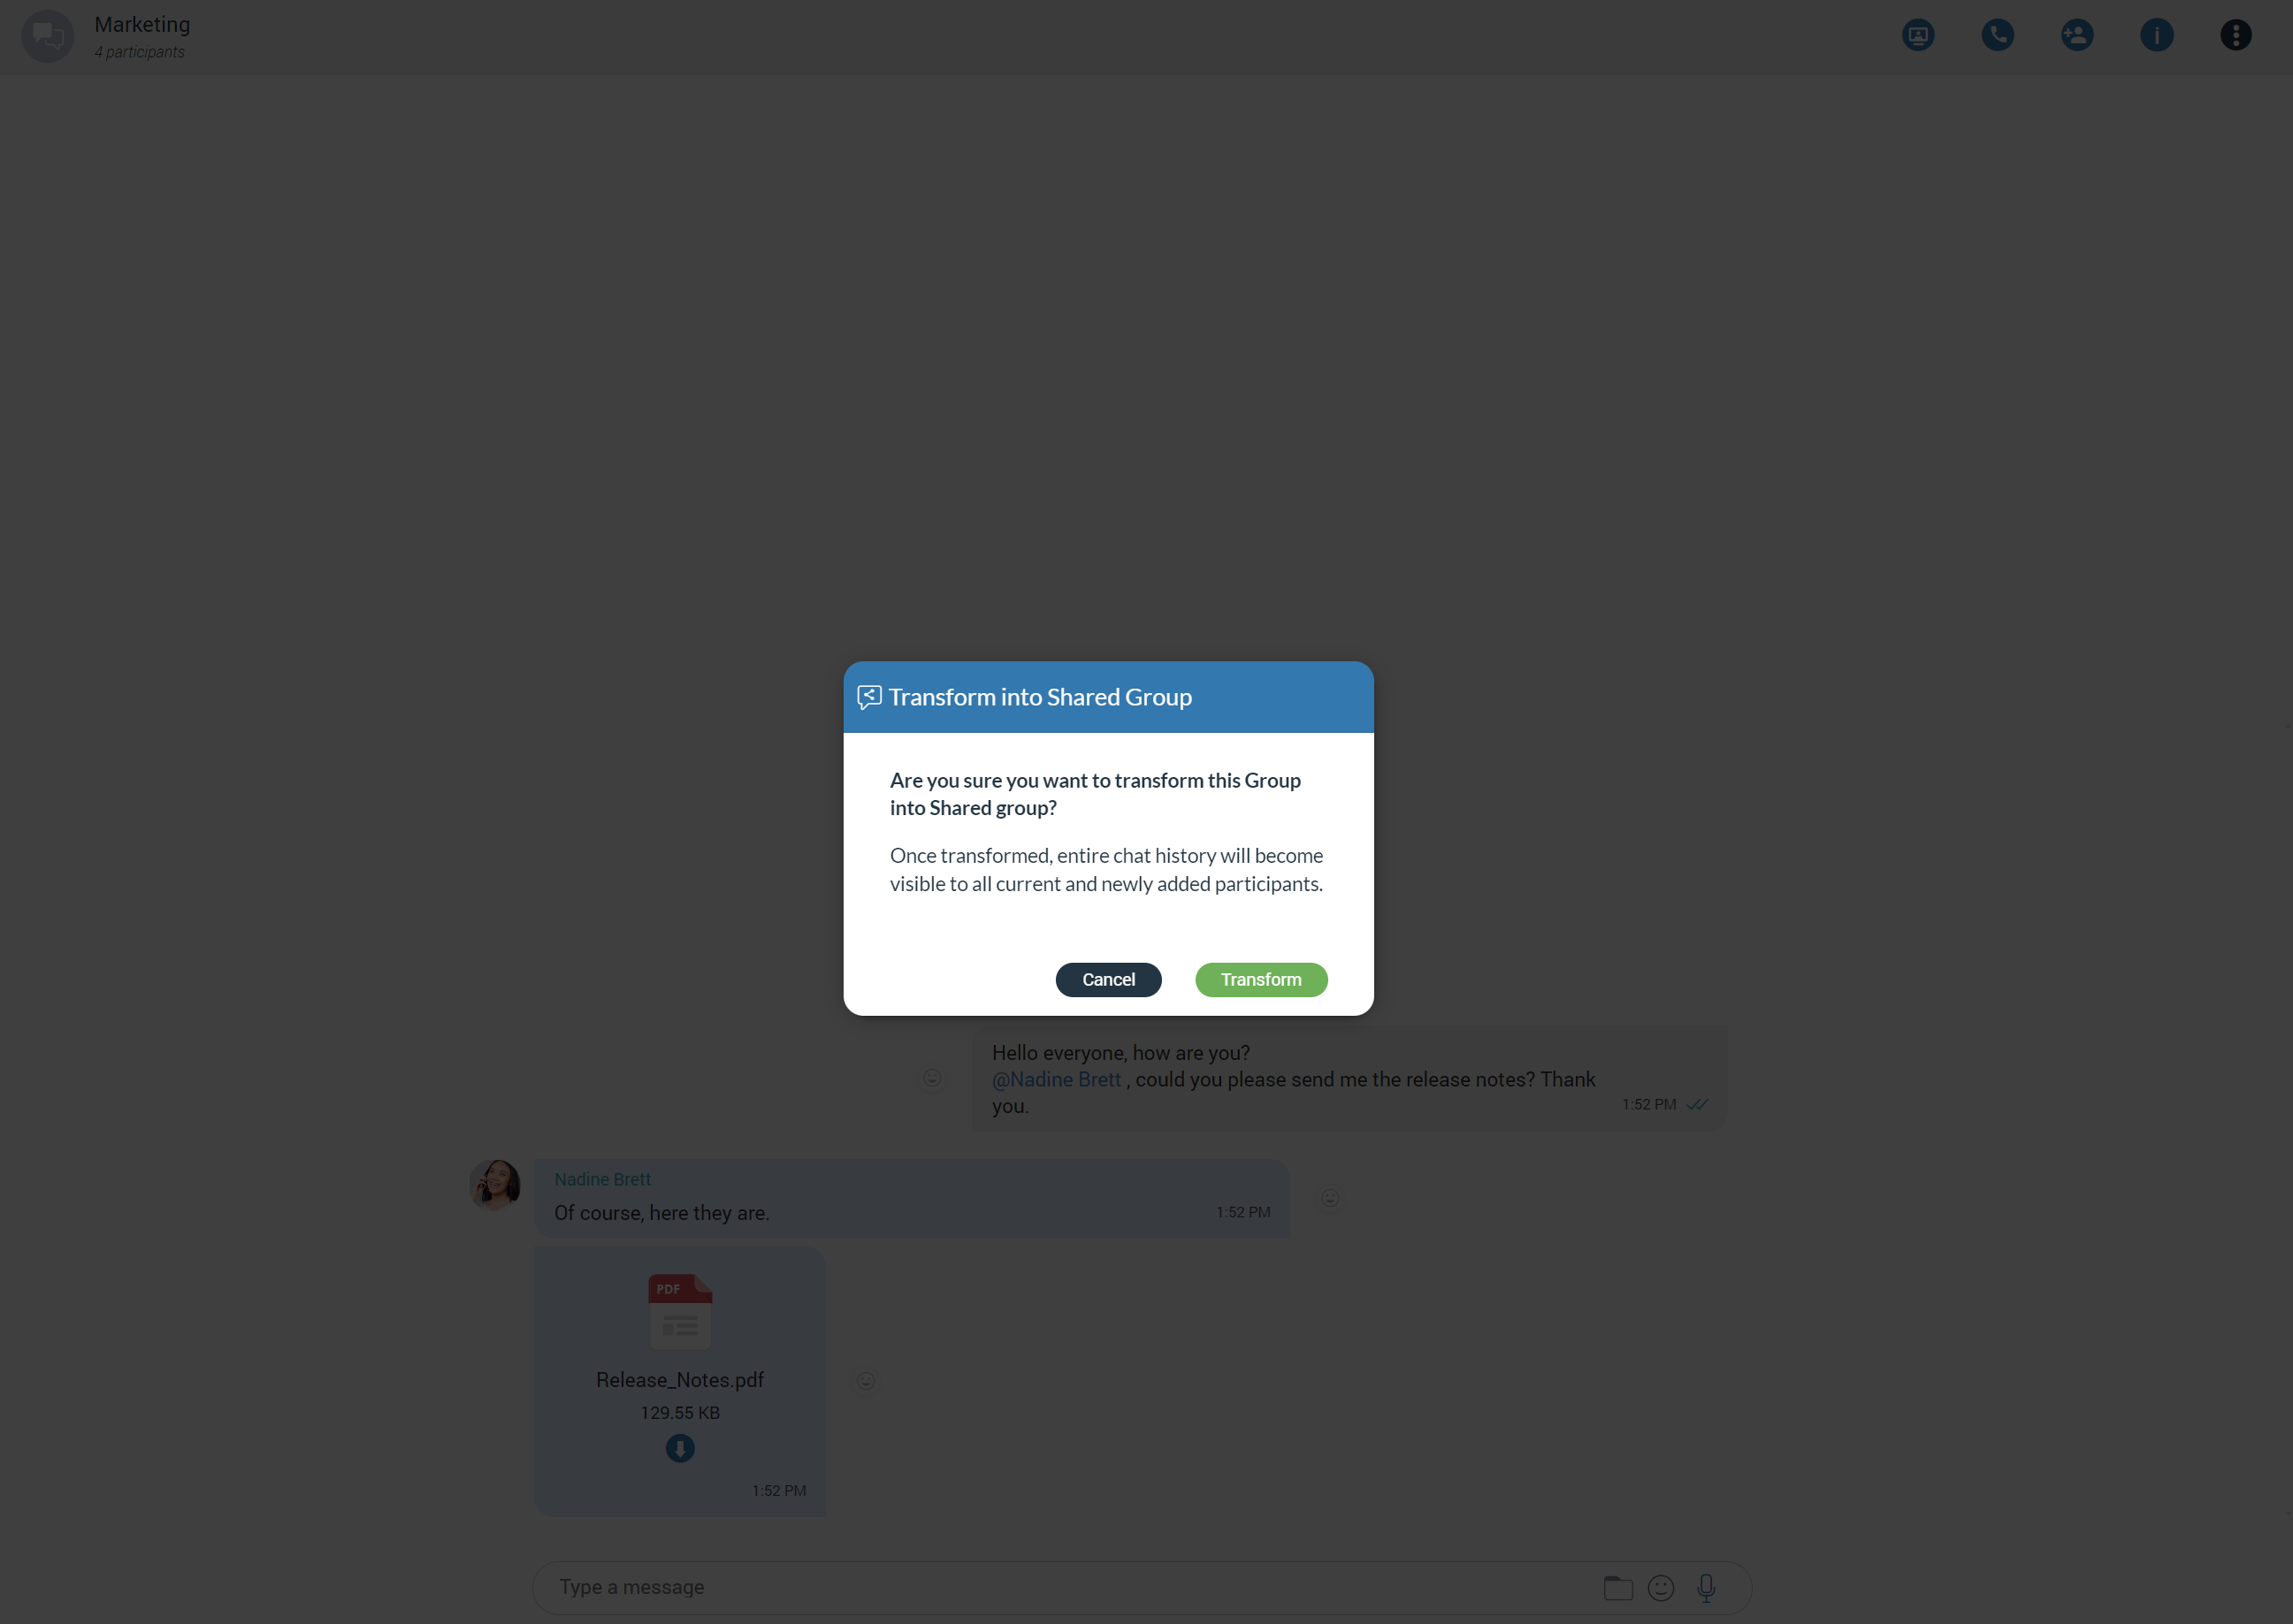
Task: Click the emoji icon in message bar
Action: (1662, 1587)
